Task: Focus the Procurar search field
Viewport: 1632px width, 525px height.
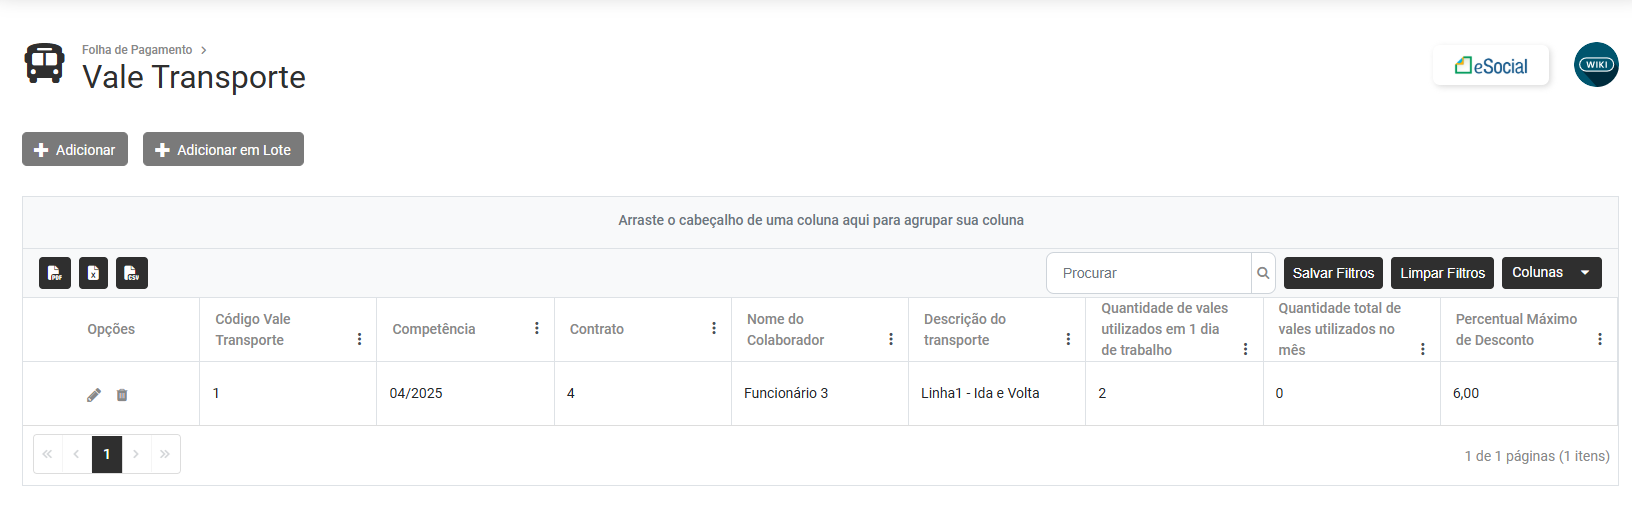Action: point(1150,273)
